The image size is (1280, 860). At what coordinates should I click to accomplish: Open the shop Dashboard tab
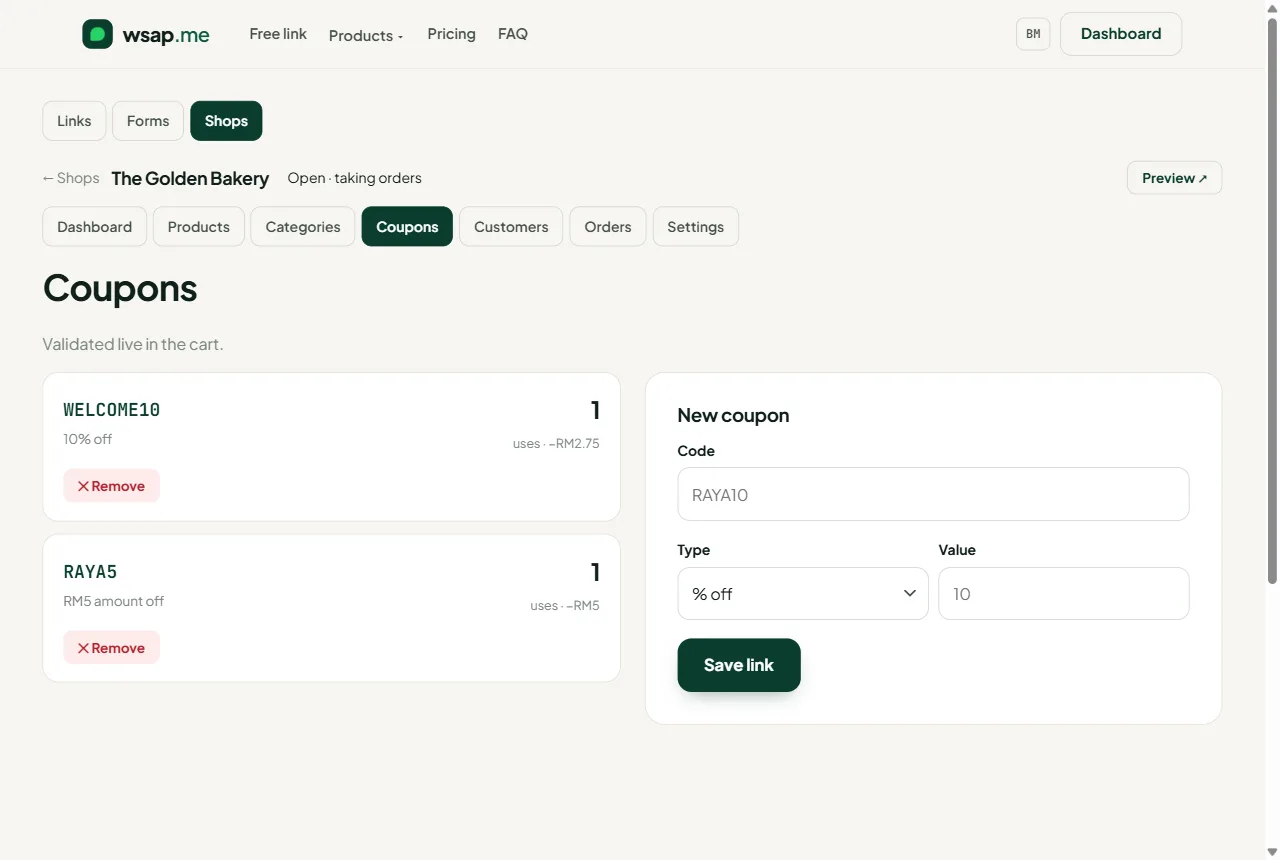(x=95, y=227)
